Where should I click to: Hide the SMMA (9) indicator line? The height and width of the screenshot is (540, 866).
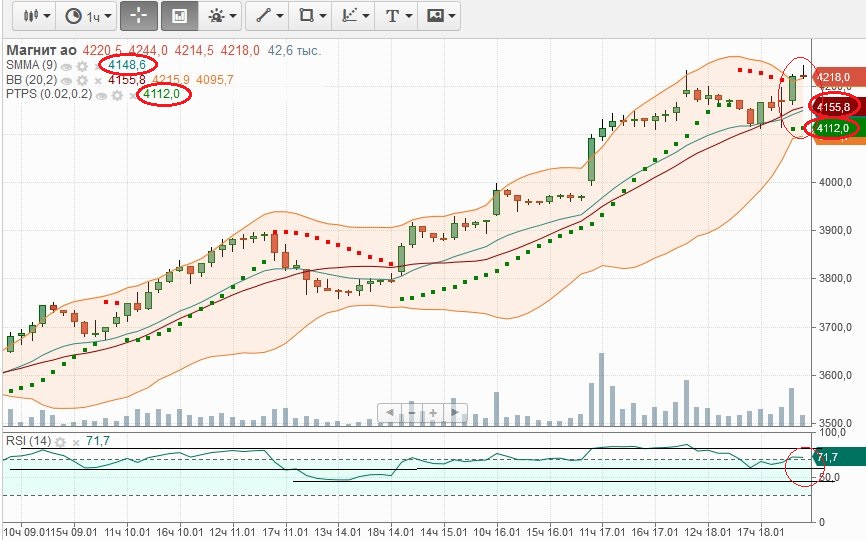pyautogui.click(x=66, y=67)
